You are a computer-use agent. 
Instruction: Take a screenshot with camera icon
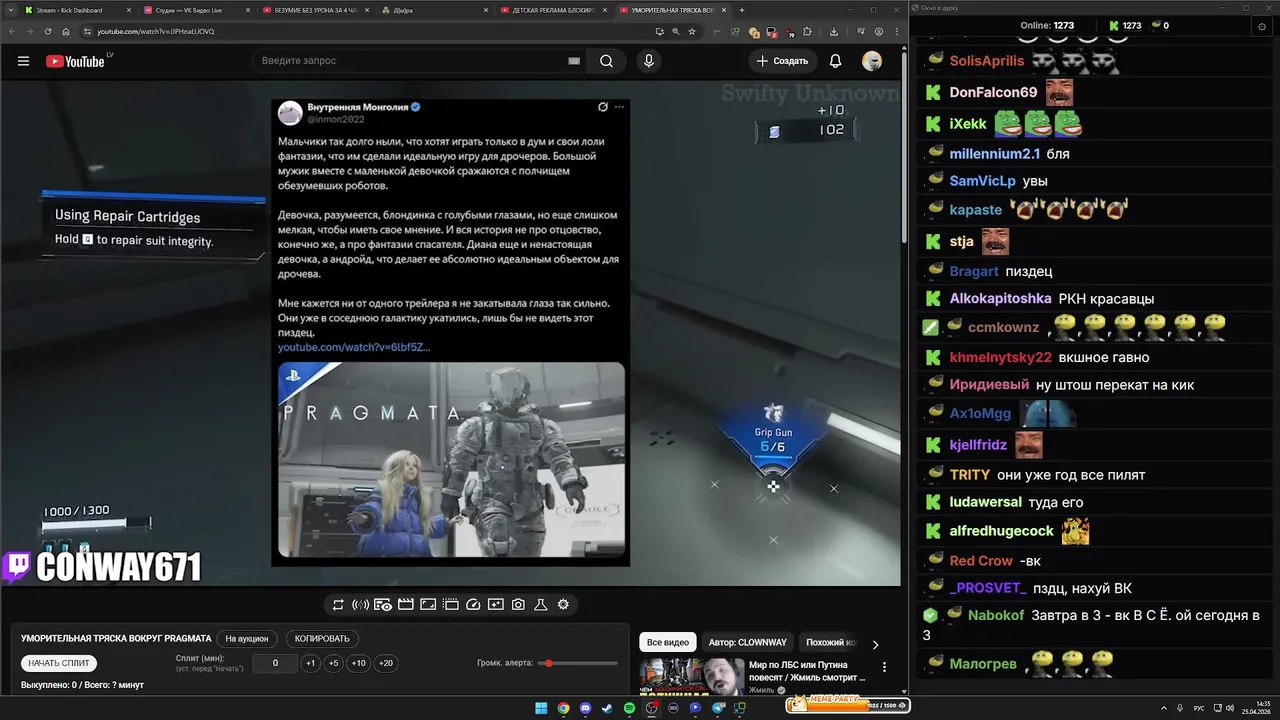518,605
